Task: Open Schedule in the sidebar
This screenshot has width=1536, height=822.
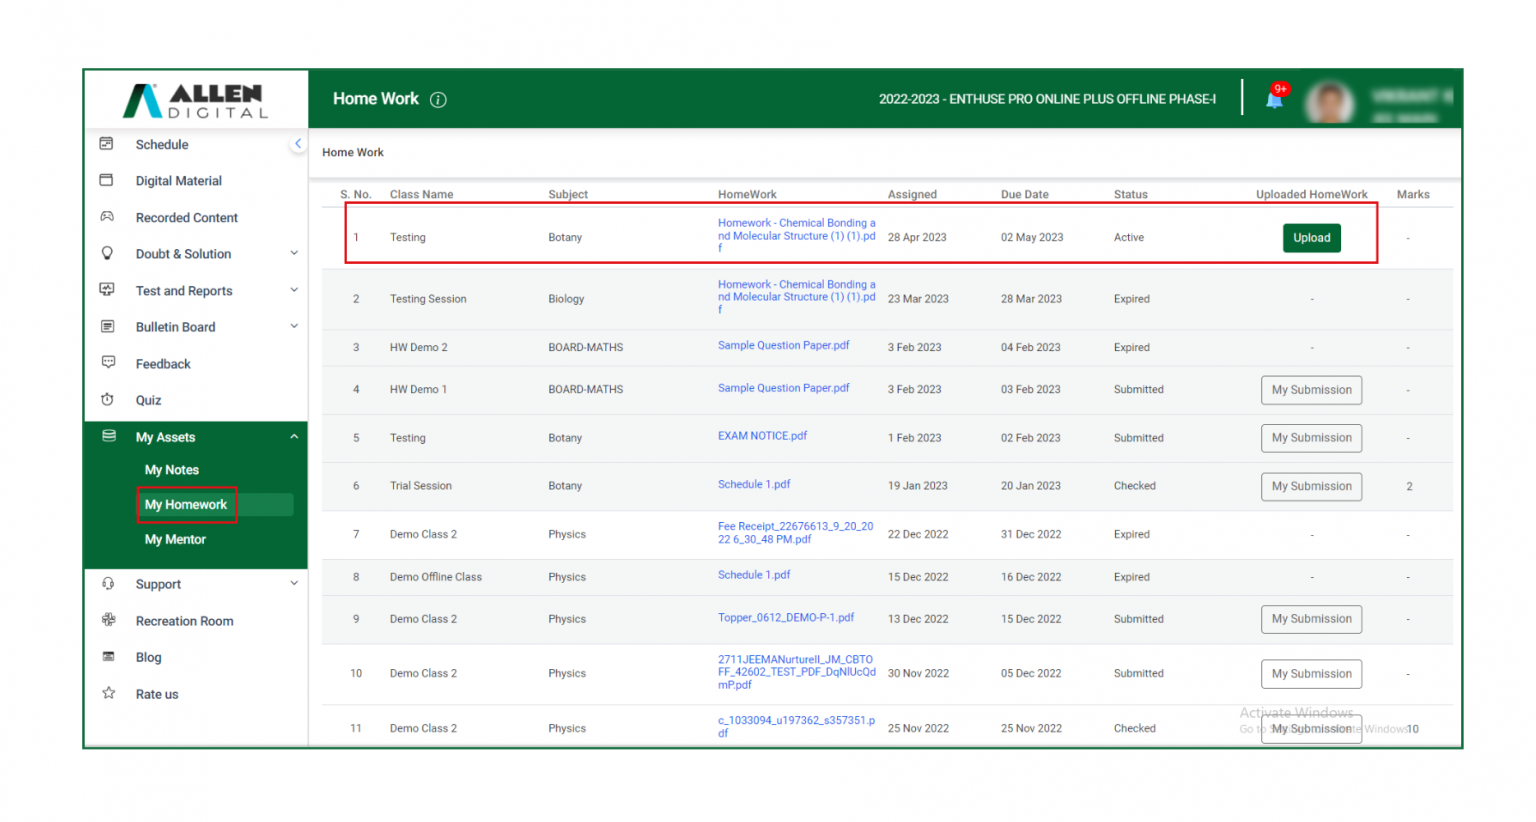Action: (162, 145)
